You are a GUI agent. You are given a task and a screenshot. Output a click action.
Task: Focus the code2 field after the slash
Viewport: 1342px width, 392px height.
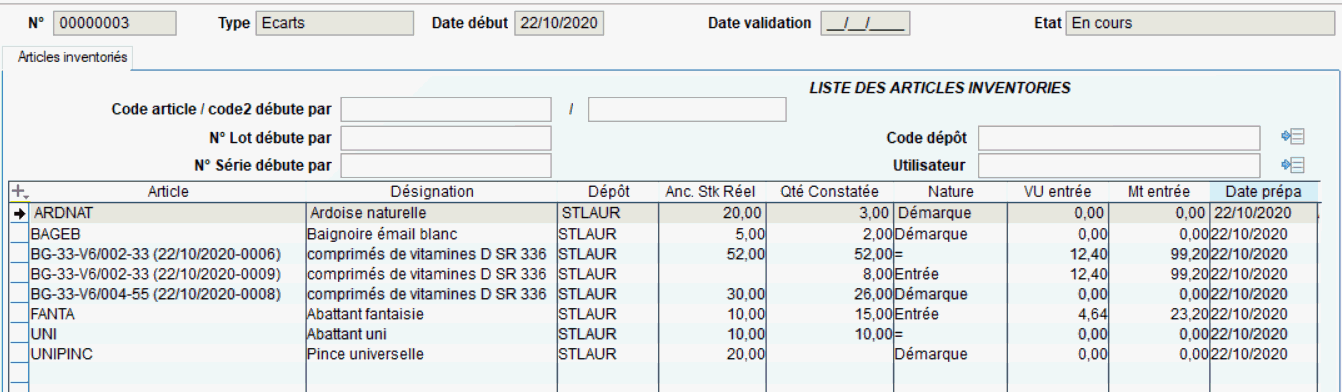pos(687,109)
